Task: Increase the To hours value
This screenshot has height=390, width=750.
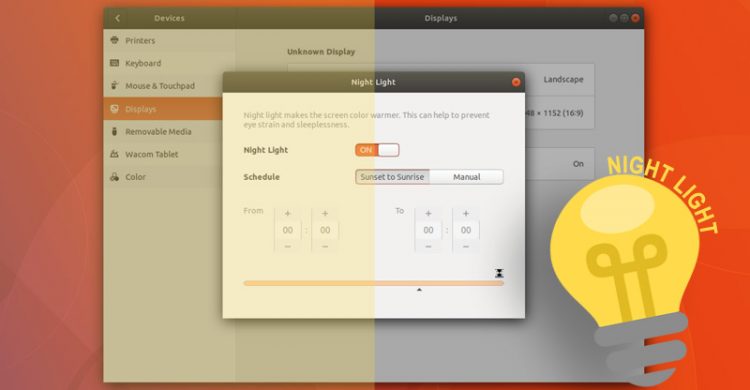Action: (428, 213)
